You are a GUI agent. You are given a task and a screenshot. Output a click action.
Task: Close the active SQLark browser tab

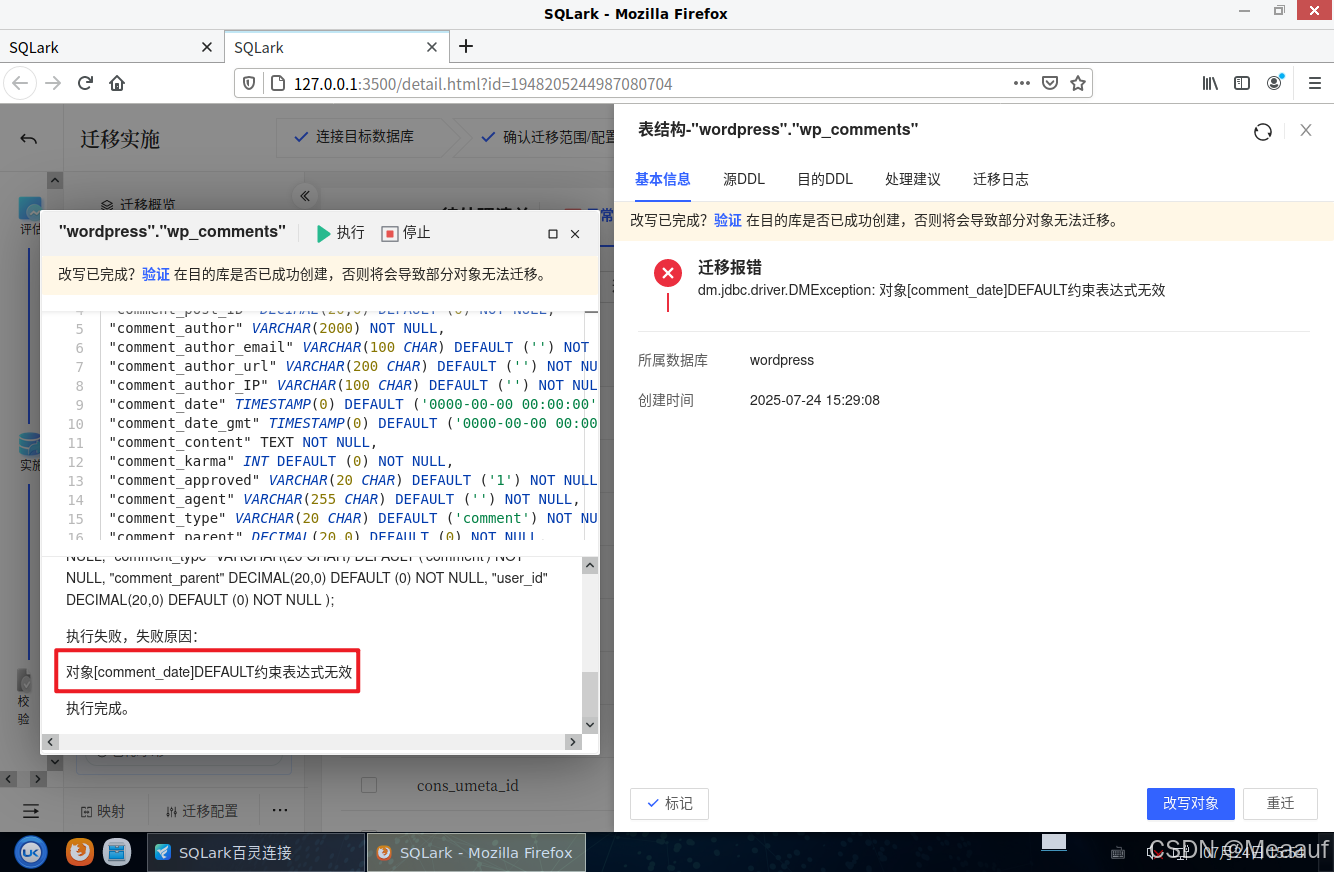pyautogui.click(x=432, y=47)
